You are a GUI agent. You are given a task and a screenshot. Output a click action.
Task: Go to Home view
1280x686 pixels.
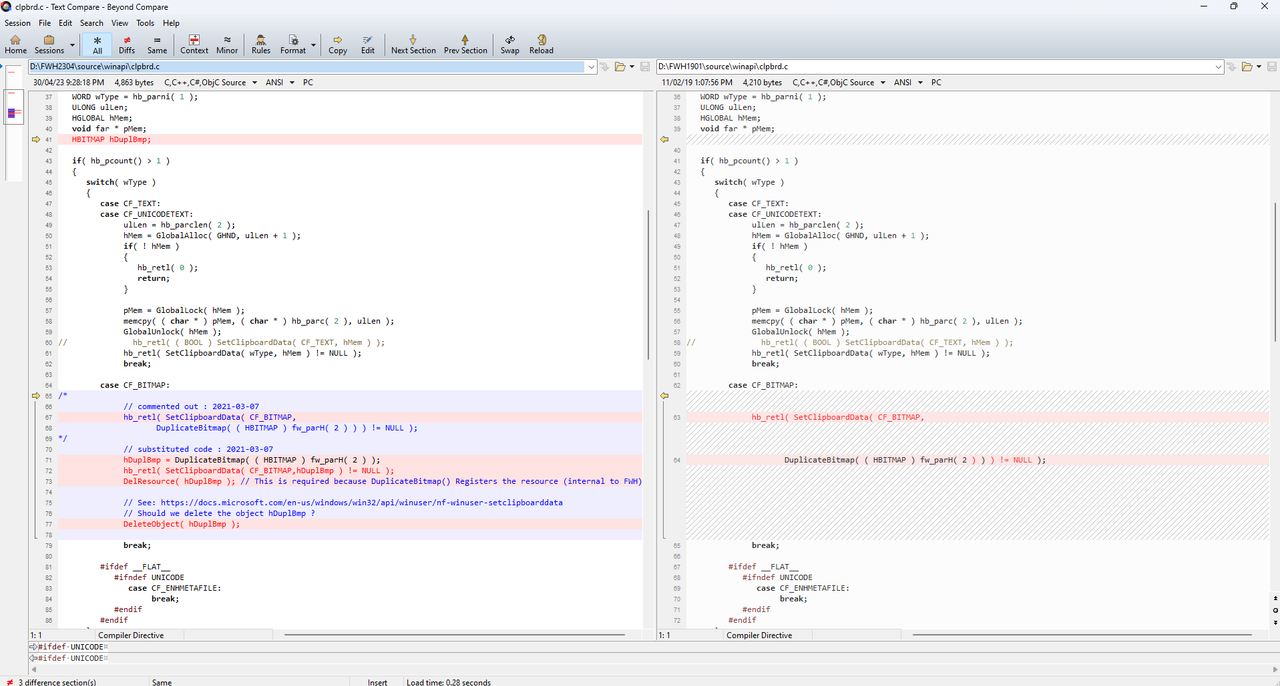[x=16, y=44]
